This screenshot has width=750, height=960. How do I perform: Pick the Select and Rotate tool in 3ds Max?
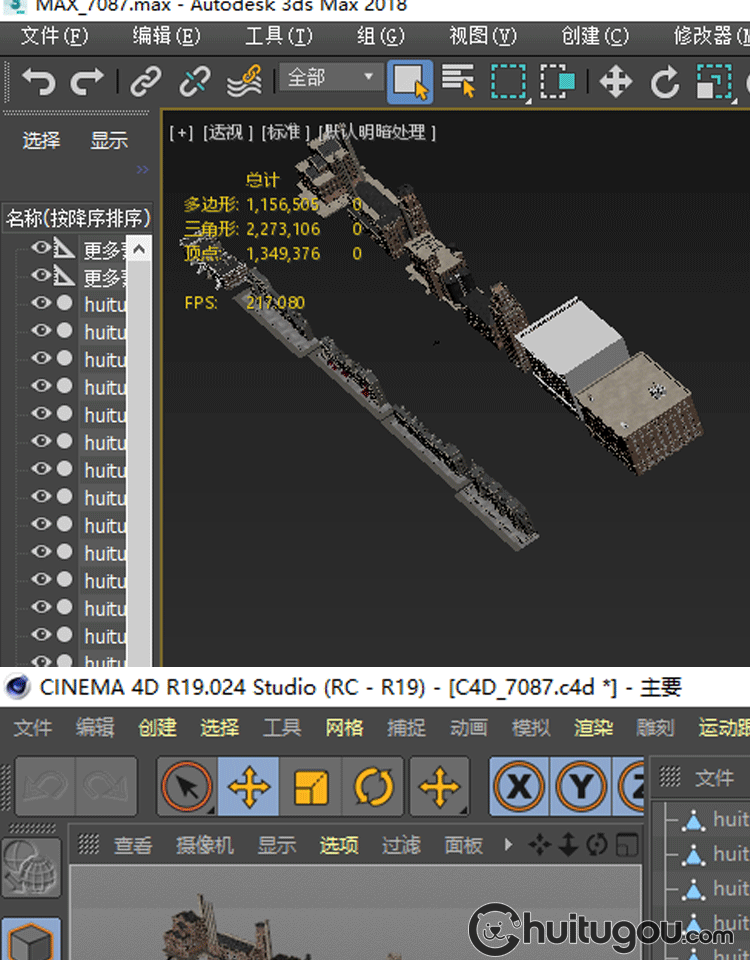click(664, 82)
